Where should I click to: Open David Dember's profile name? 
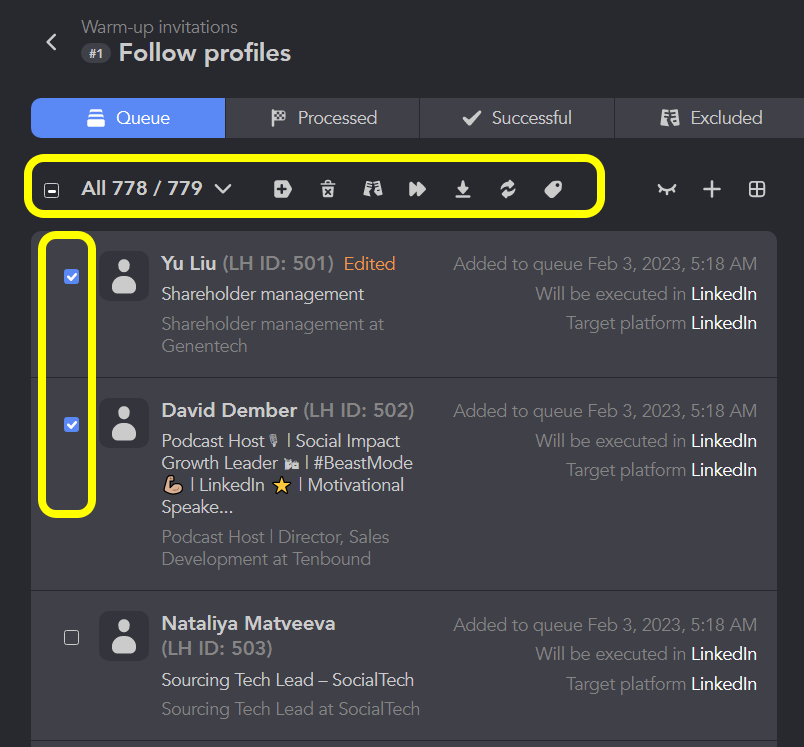tap(229, 411)
